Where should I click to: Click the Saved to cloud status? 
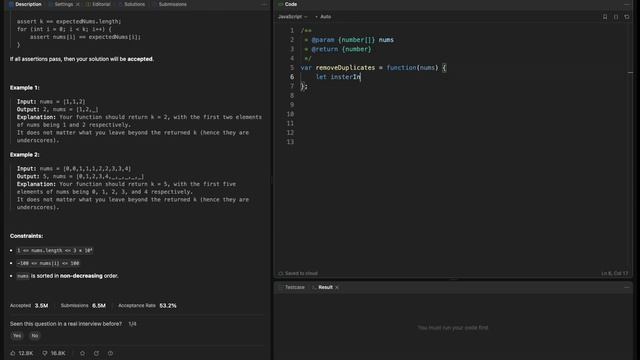(298, 273)
